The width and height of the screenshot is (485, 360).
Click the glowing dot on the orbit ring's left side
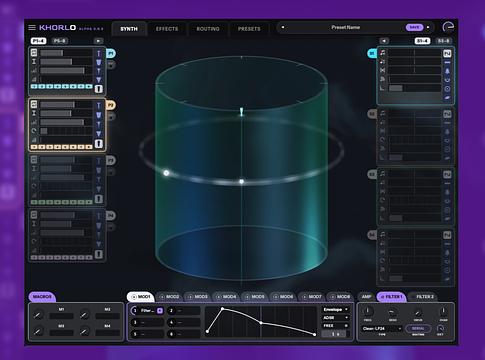[x=166, y=173]
